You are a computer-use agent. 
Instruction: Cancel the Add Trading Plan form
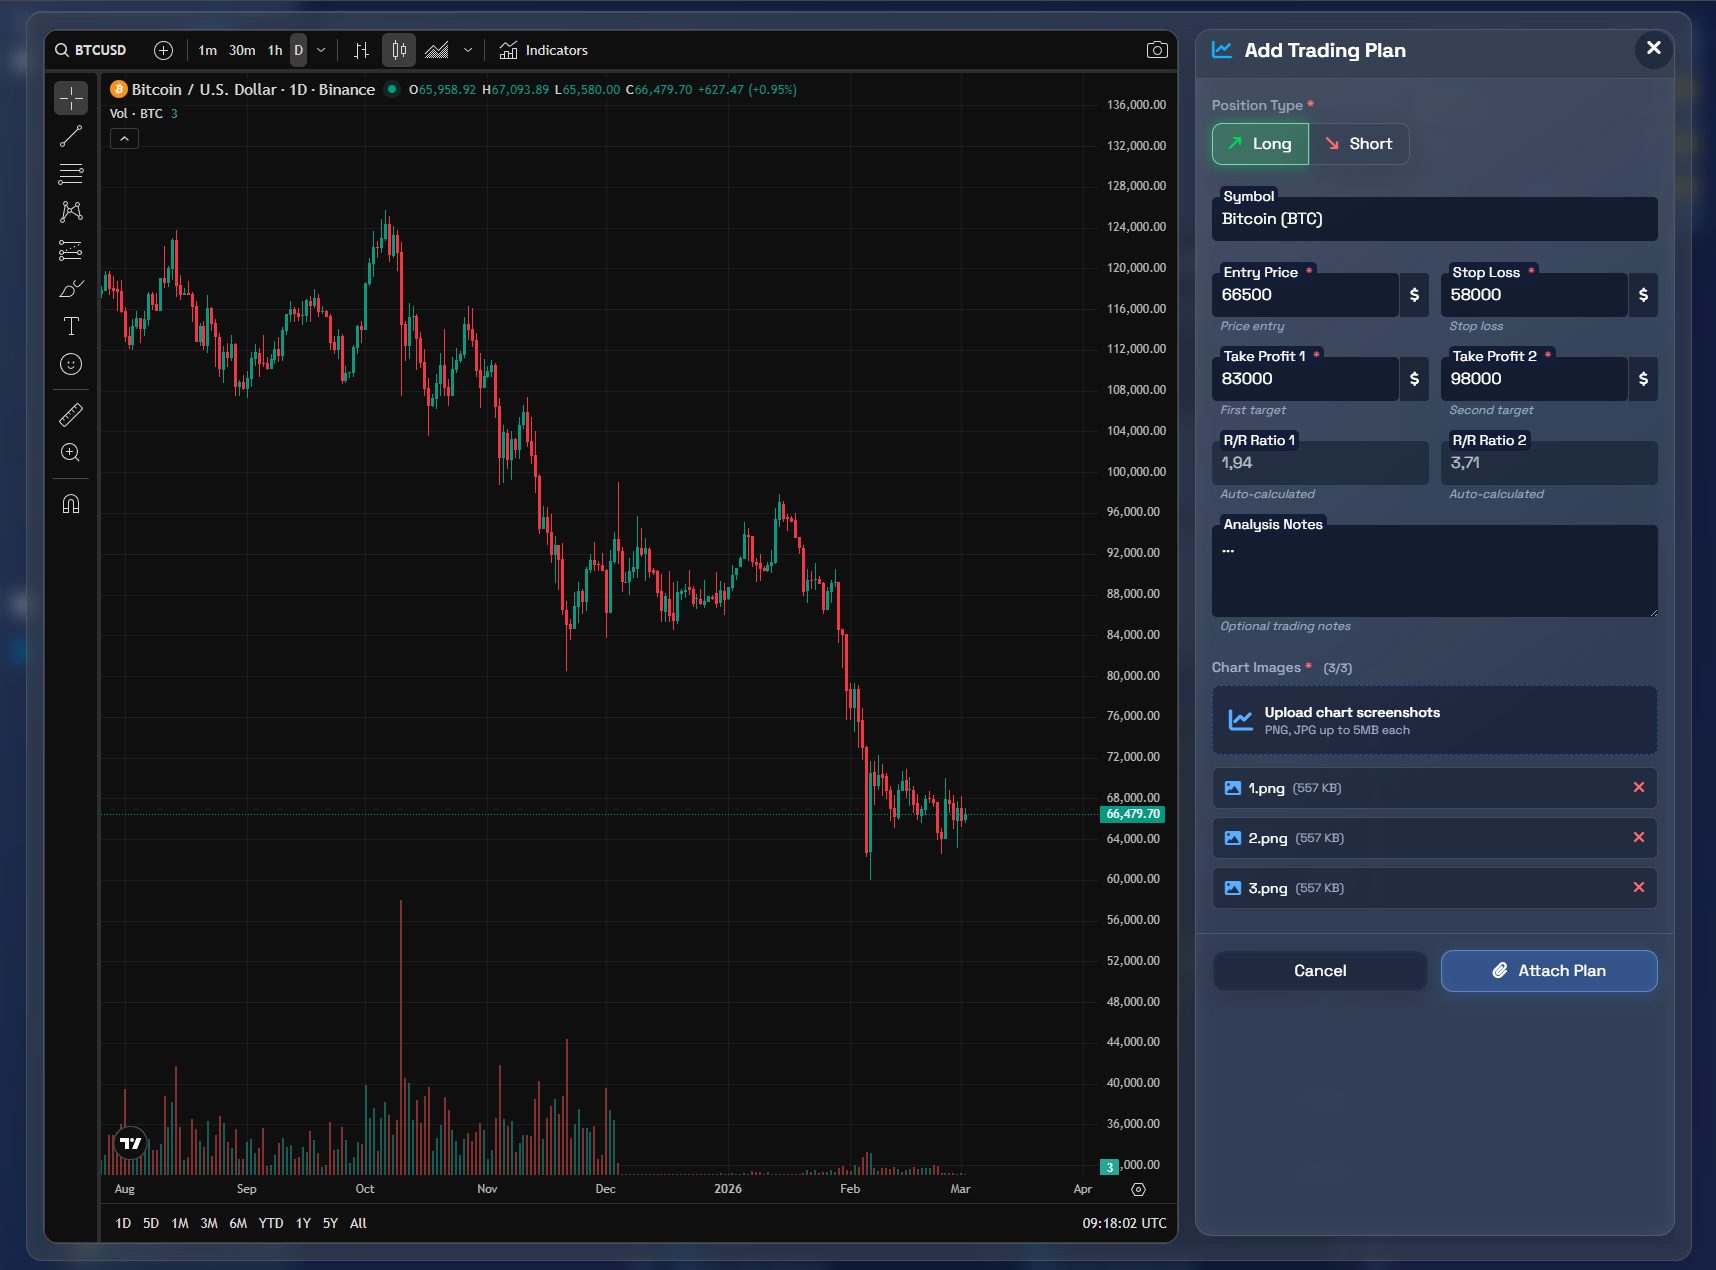[1319, 970]
